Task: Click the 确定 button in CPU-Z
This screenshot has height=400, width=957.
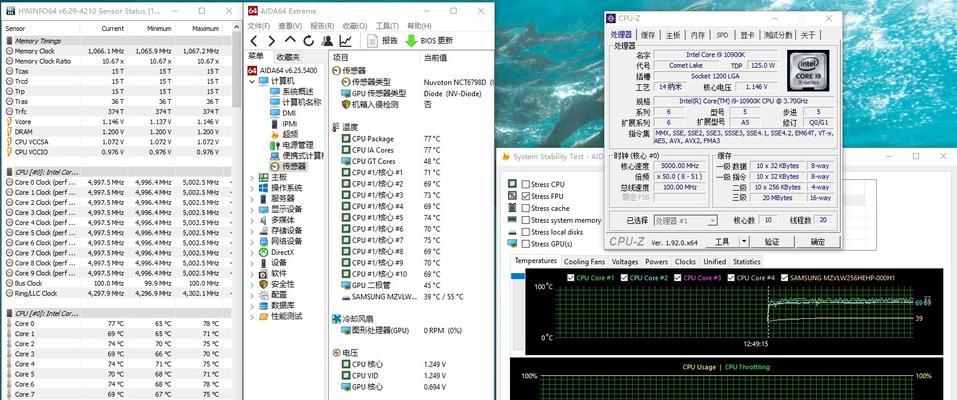Action: point(817,242)
